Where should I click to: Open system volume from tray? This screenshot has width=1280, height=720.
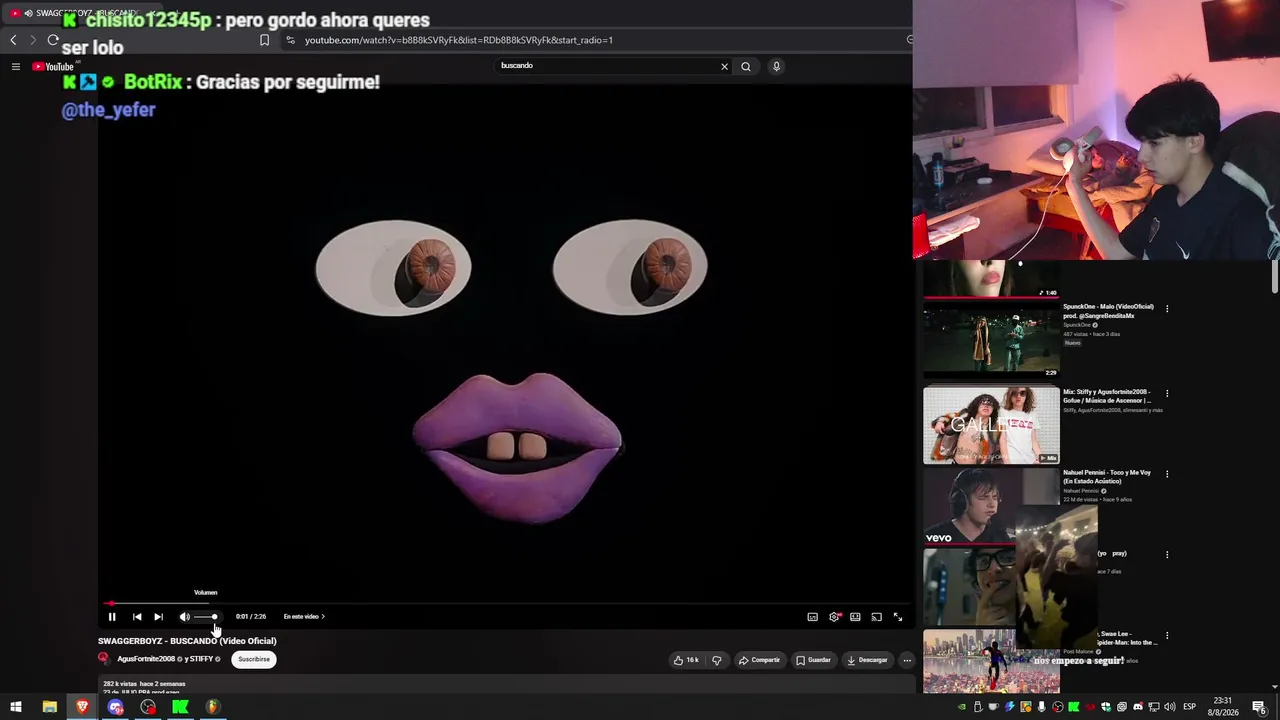coord(1170,707)
